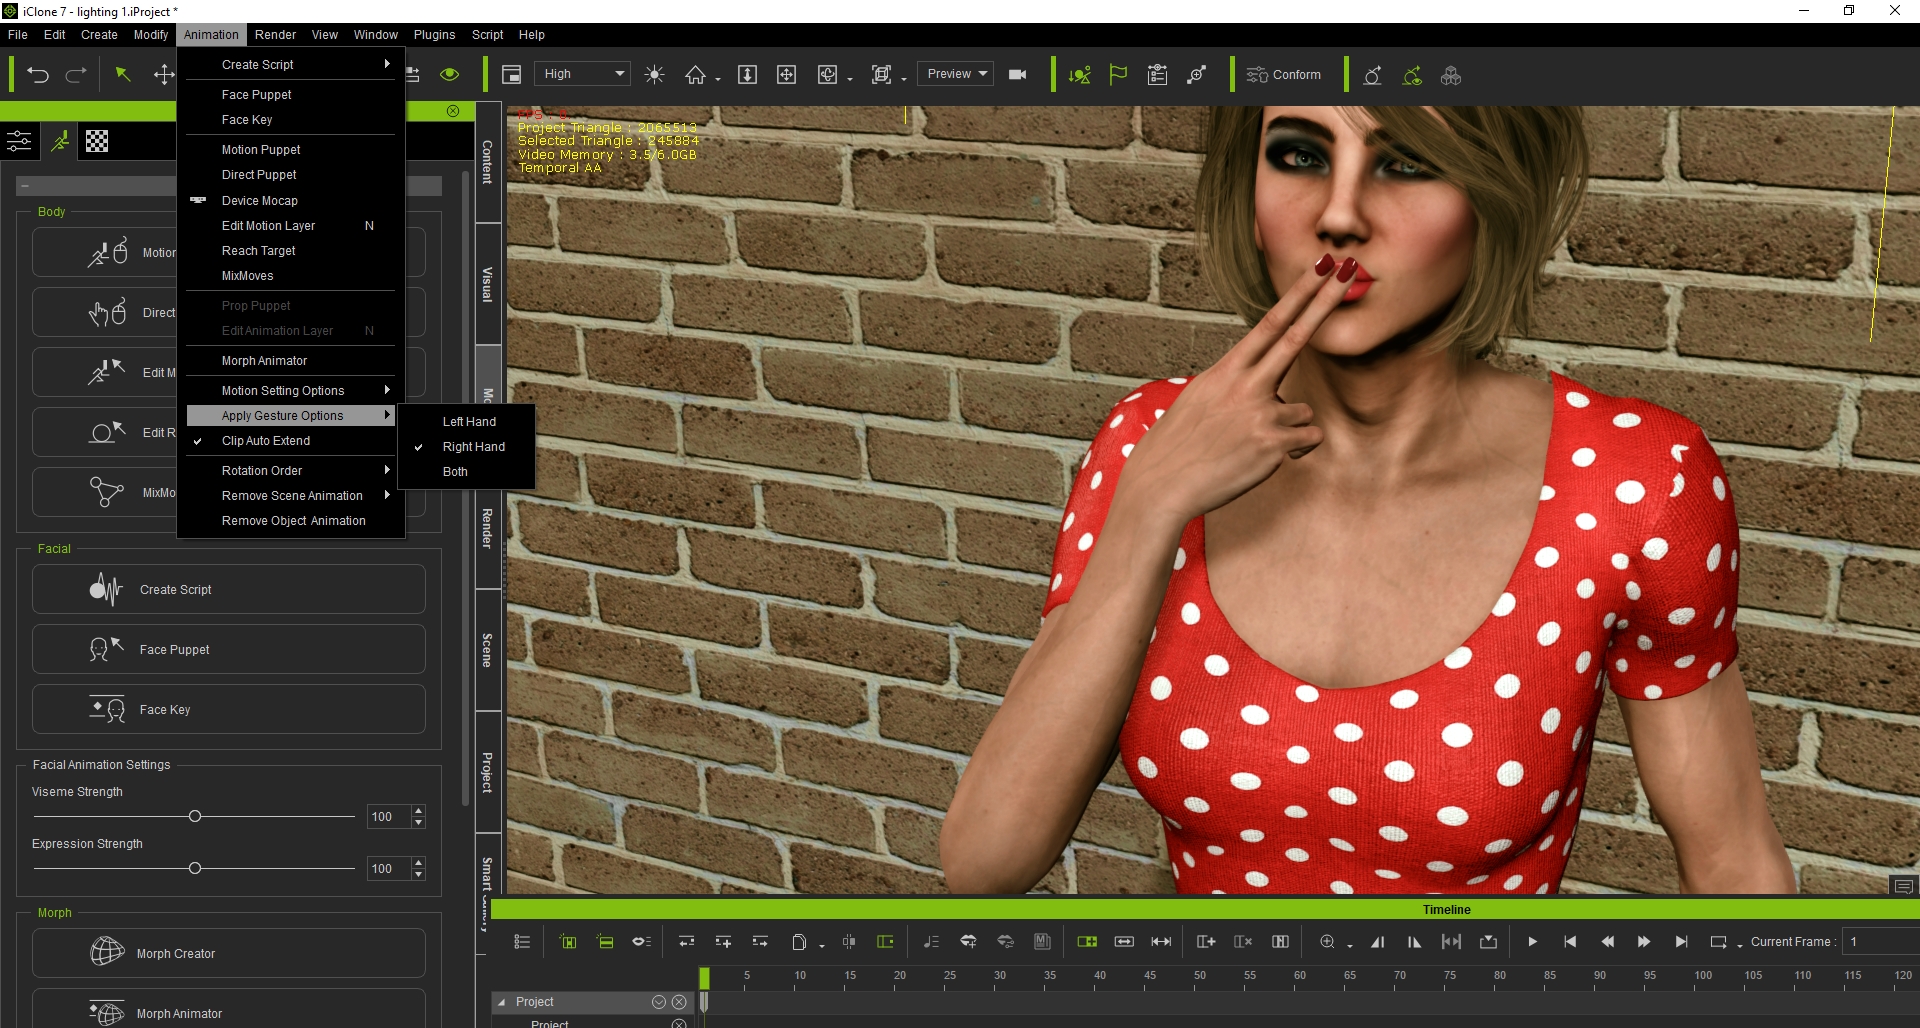Close the left panel with circled X
1920x1028 pixels.
pos(453,111)
